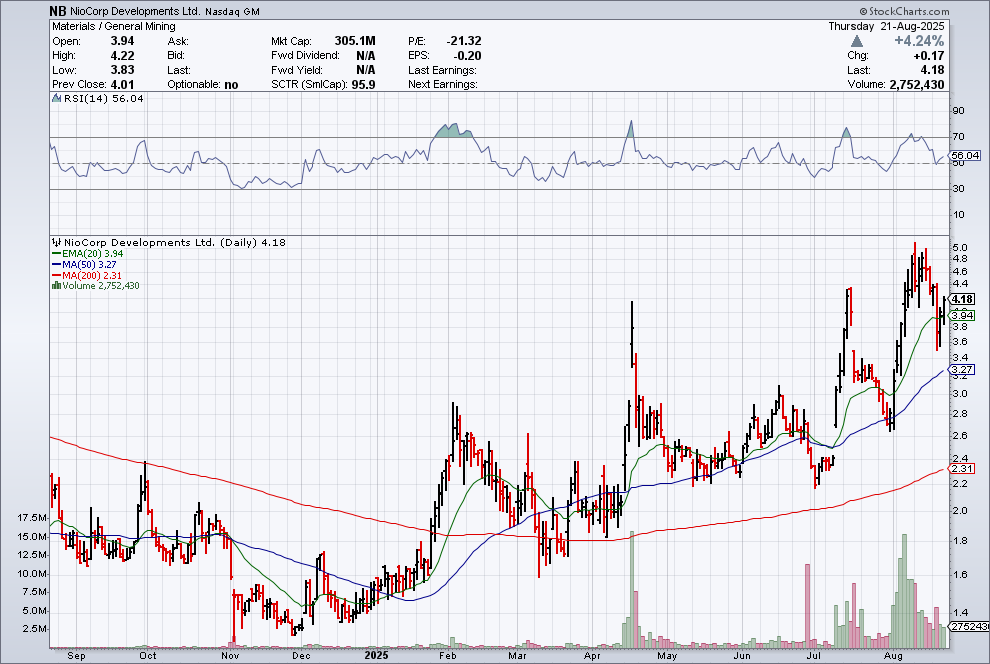Screen dimensions: 990x664
Task: Click the Jul month label on the time axis
Action: 814,655
